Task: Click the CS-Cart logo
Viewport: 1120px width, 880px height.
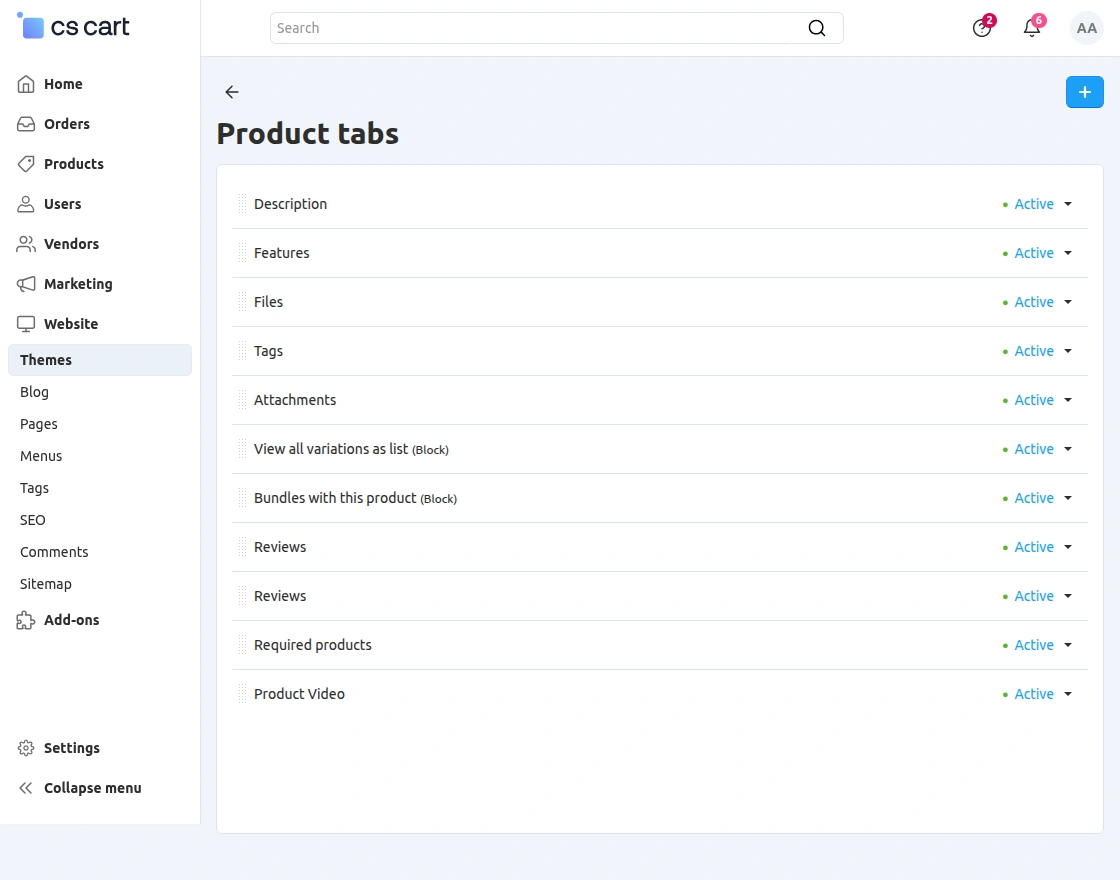Action: click(73, 27)
